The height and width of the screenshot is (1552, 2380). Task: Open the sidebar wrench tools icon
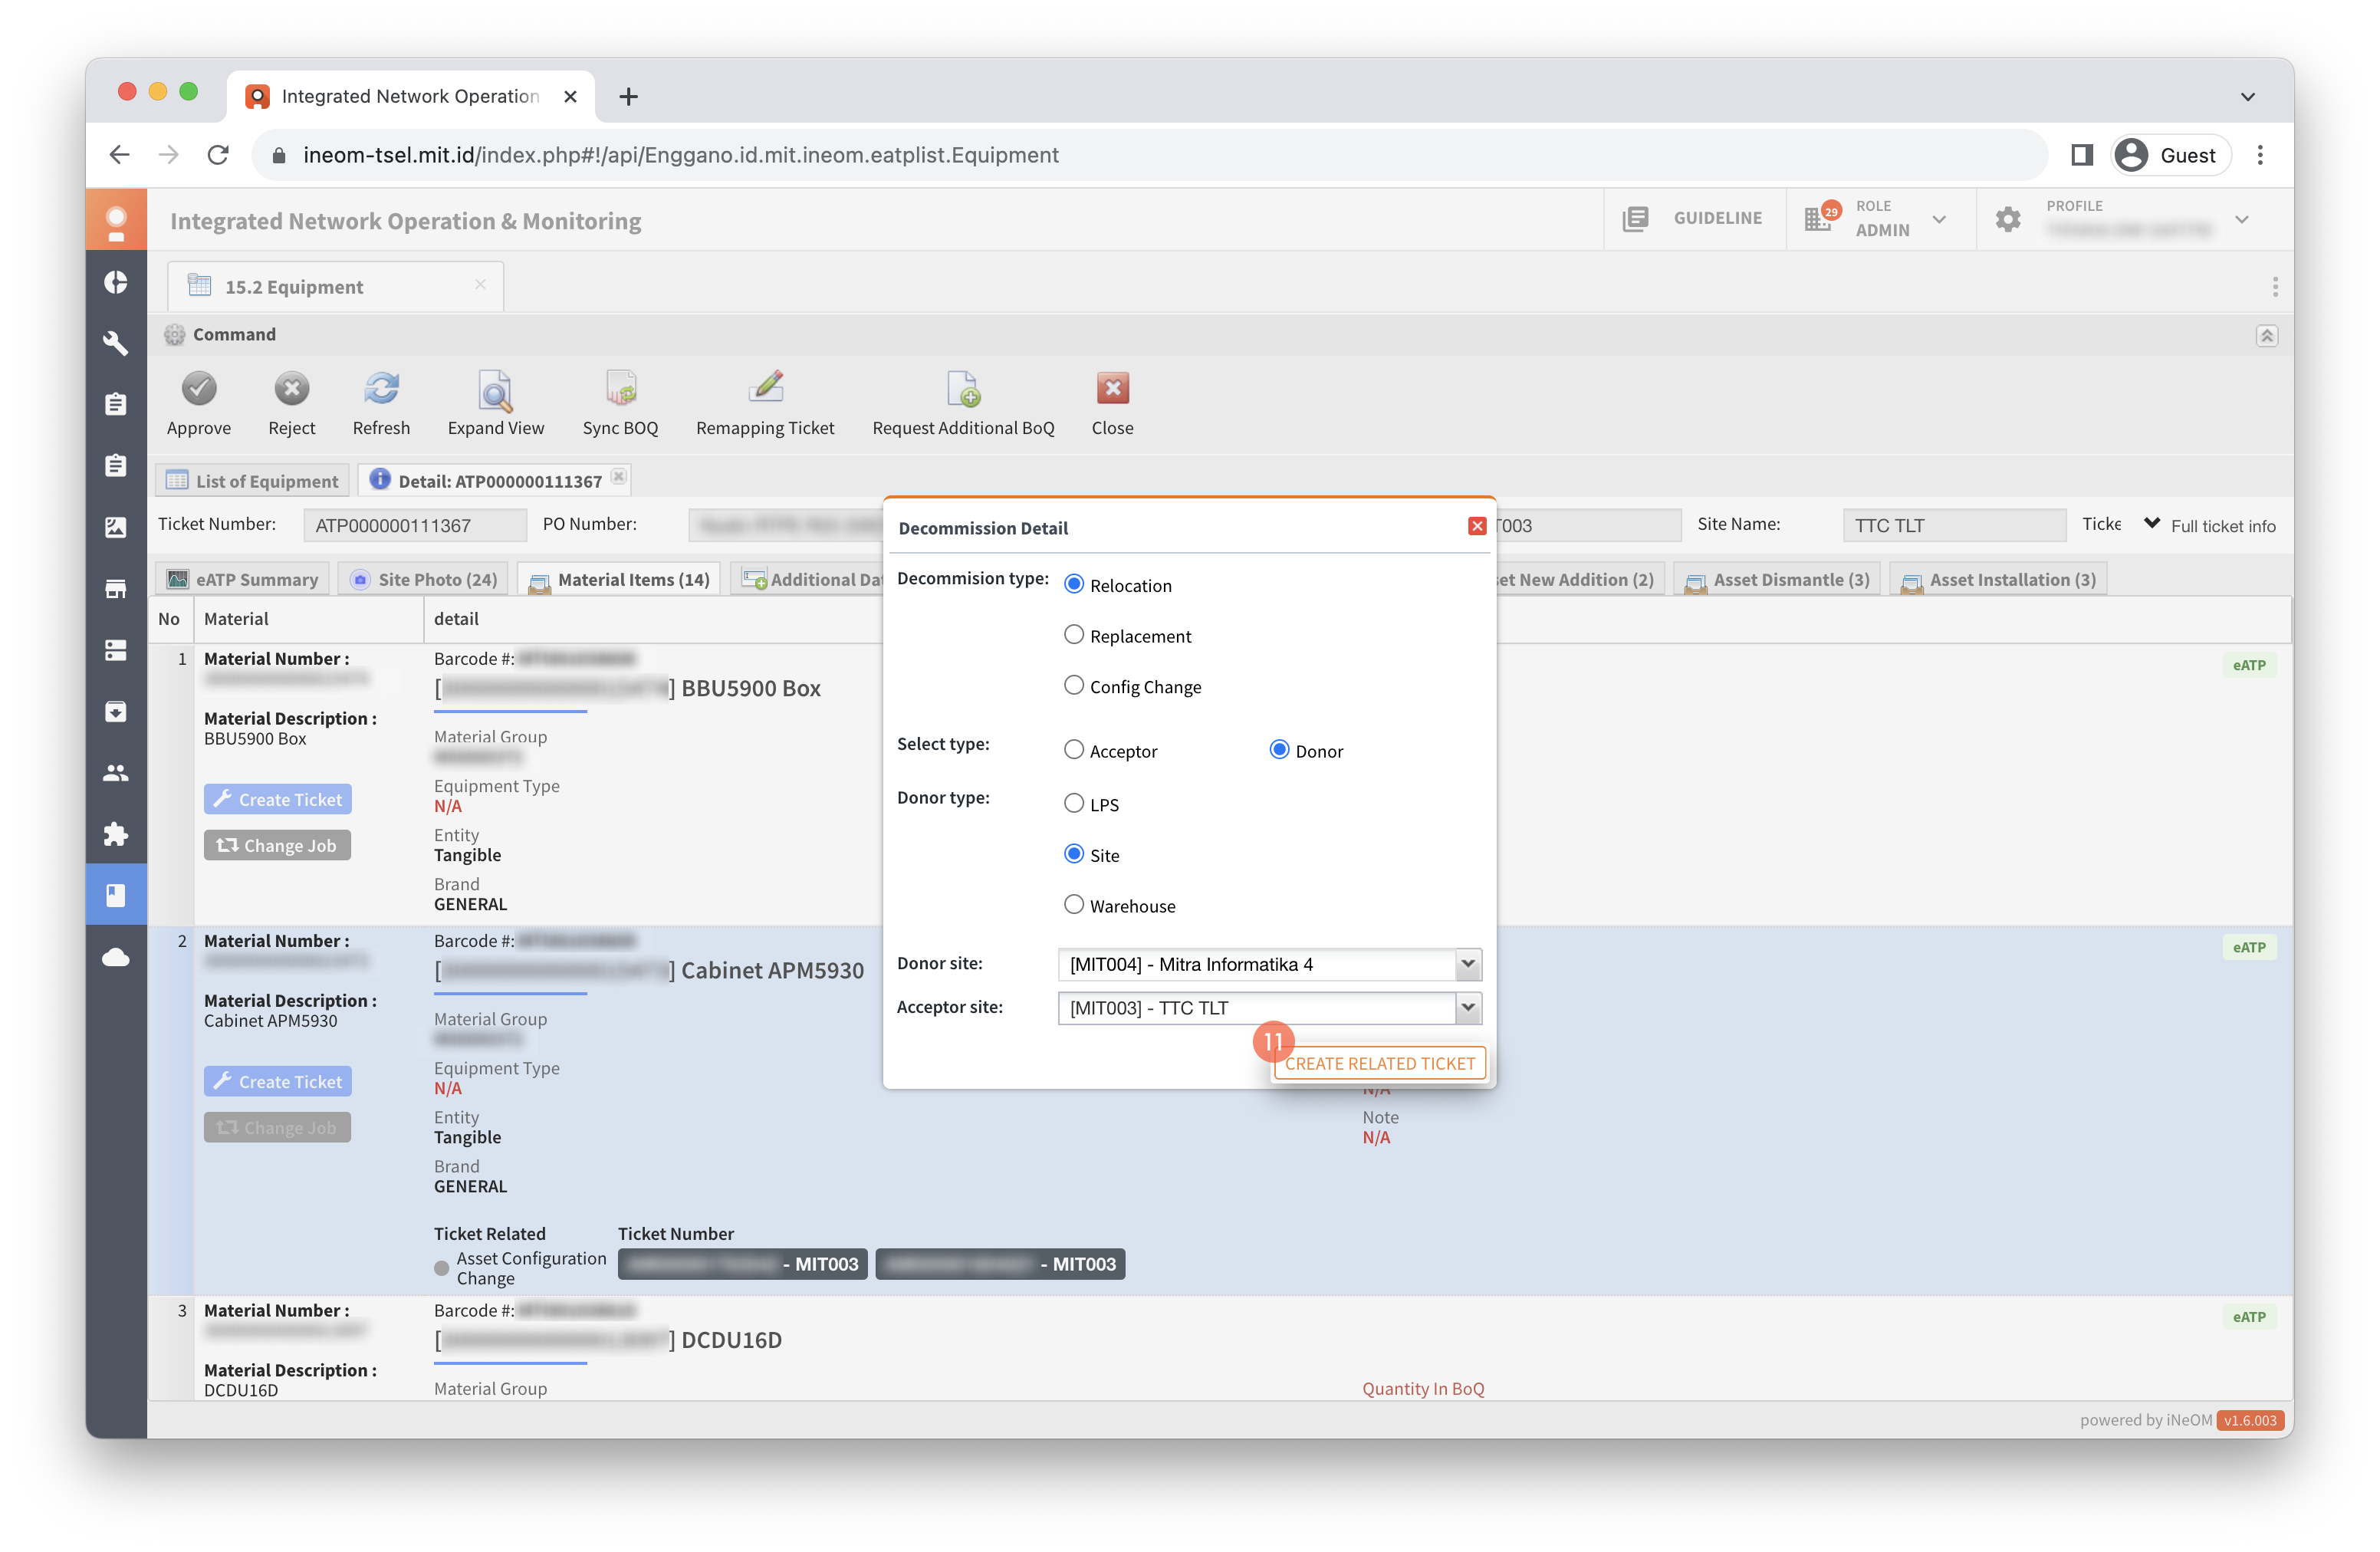(116, 343)
